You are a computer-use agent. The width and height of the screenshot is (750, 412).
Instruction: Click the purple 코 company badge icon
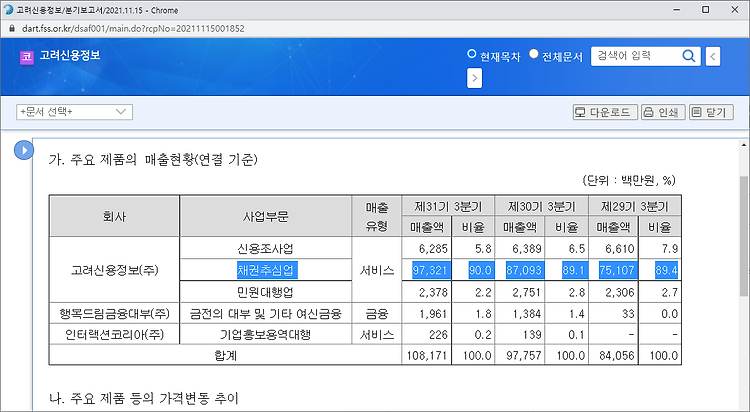(27, 57)
